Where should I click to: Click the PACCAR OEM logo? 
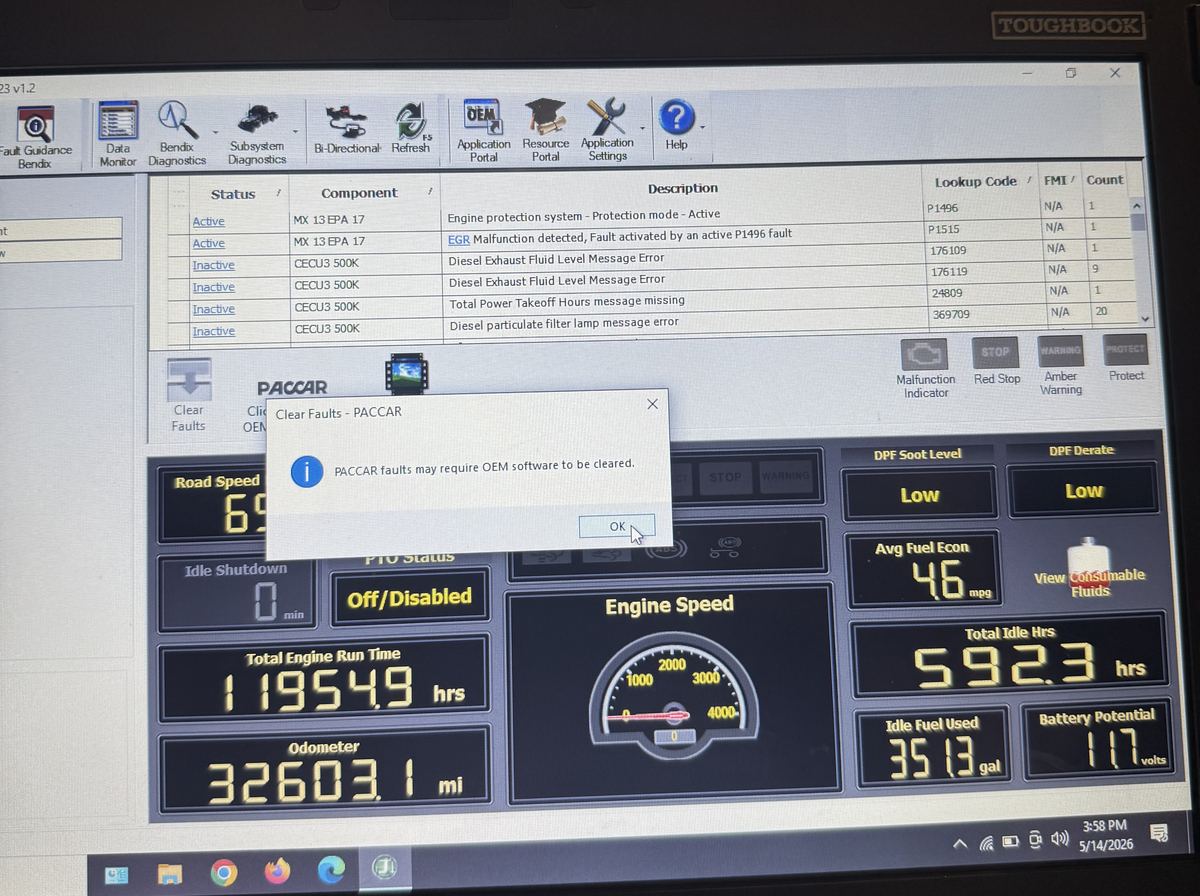coord(292,387)
